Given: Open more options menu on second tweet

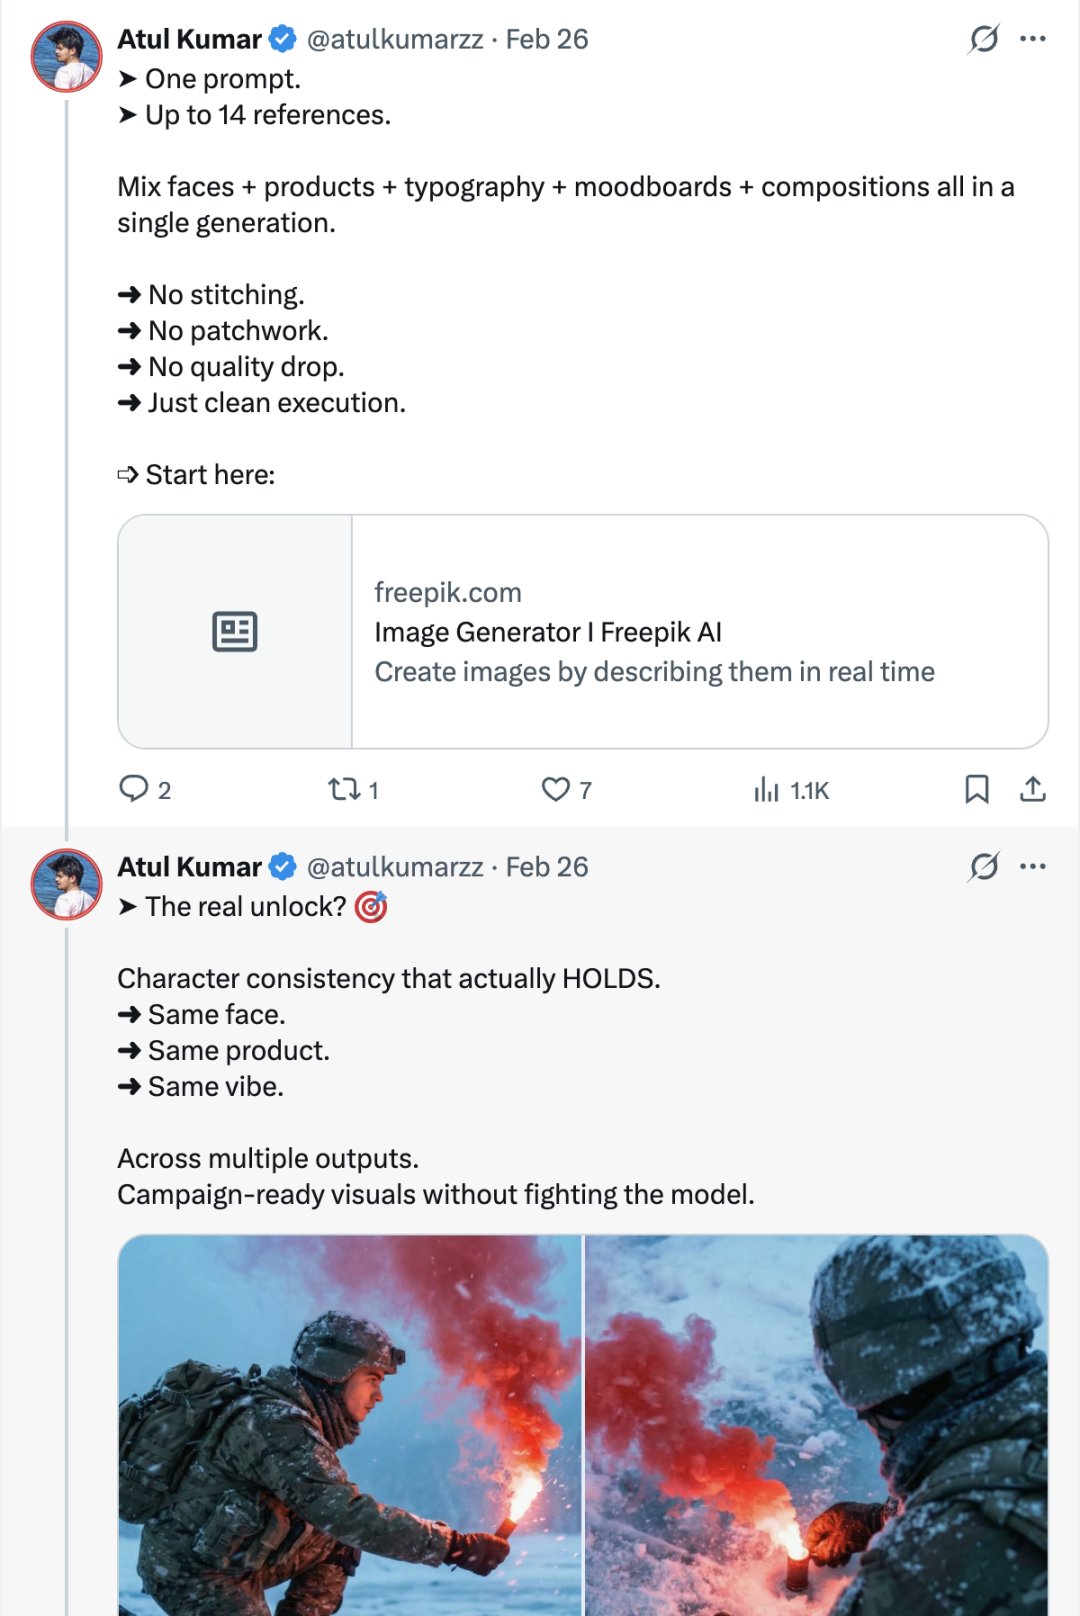Looking at the screenshot, I should pyautogui.click(x=1033, y=866).
